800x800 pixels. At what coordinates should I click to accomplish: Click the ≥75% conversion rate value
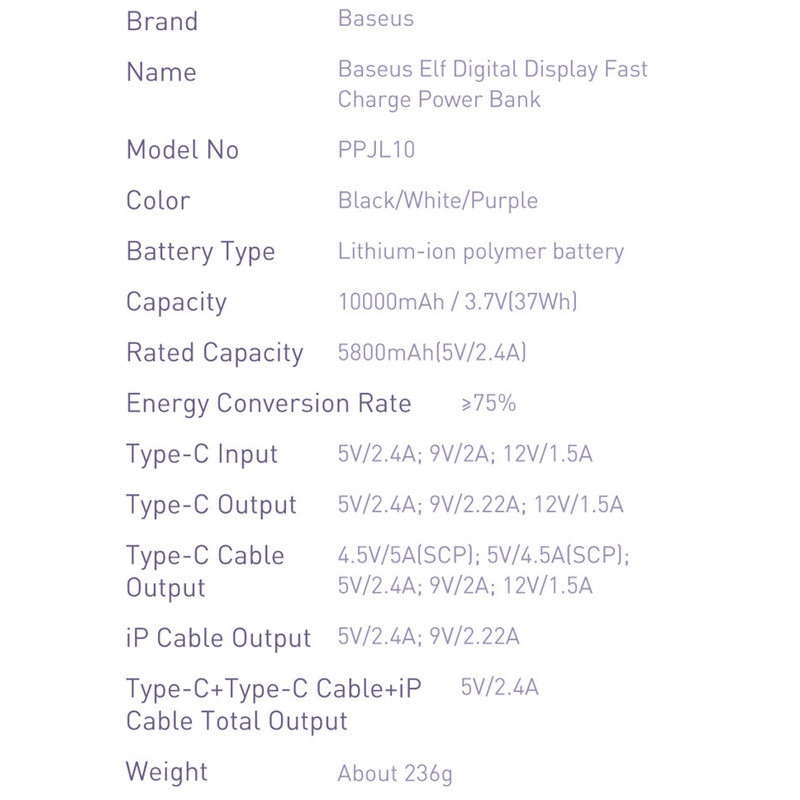pyautogui.click(x=488, y=403)
